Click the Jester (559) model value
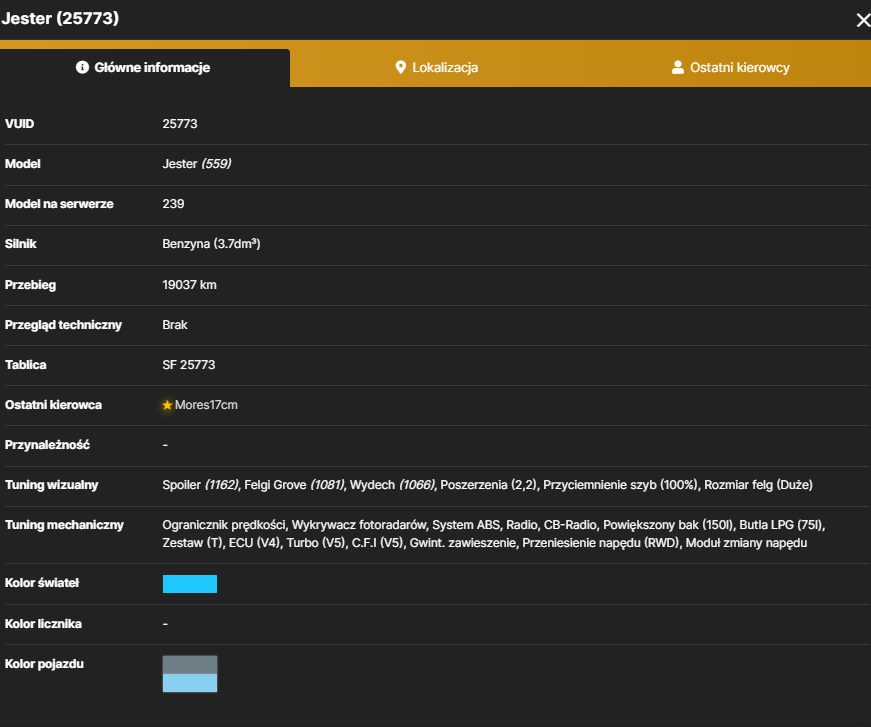 [x=197, y=164]
